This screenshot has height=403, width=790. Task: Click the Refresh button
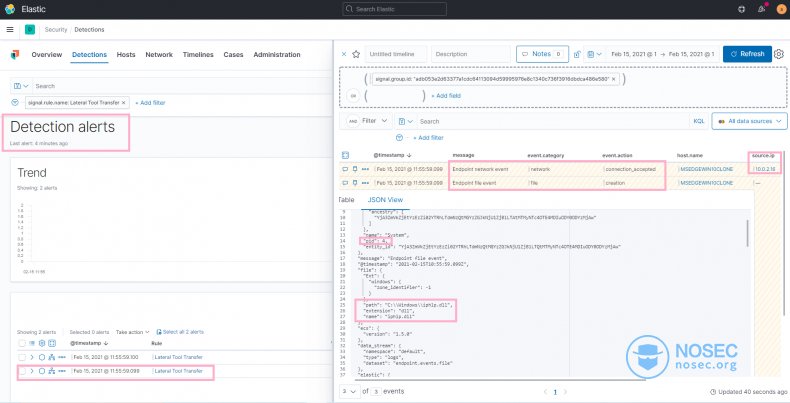click(x=747, y=54)
